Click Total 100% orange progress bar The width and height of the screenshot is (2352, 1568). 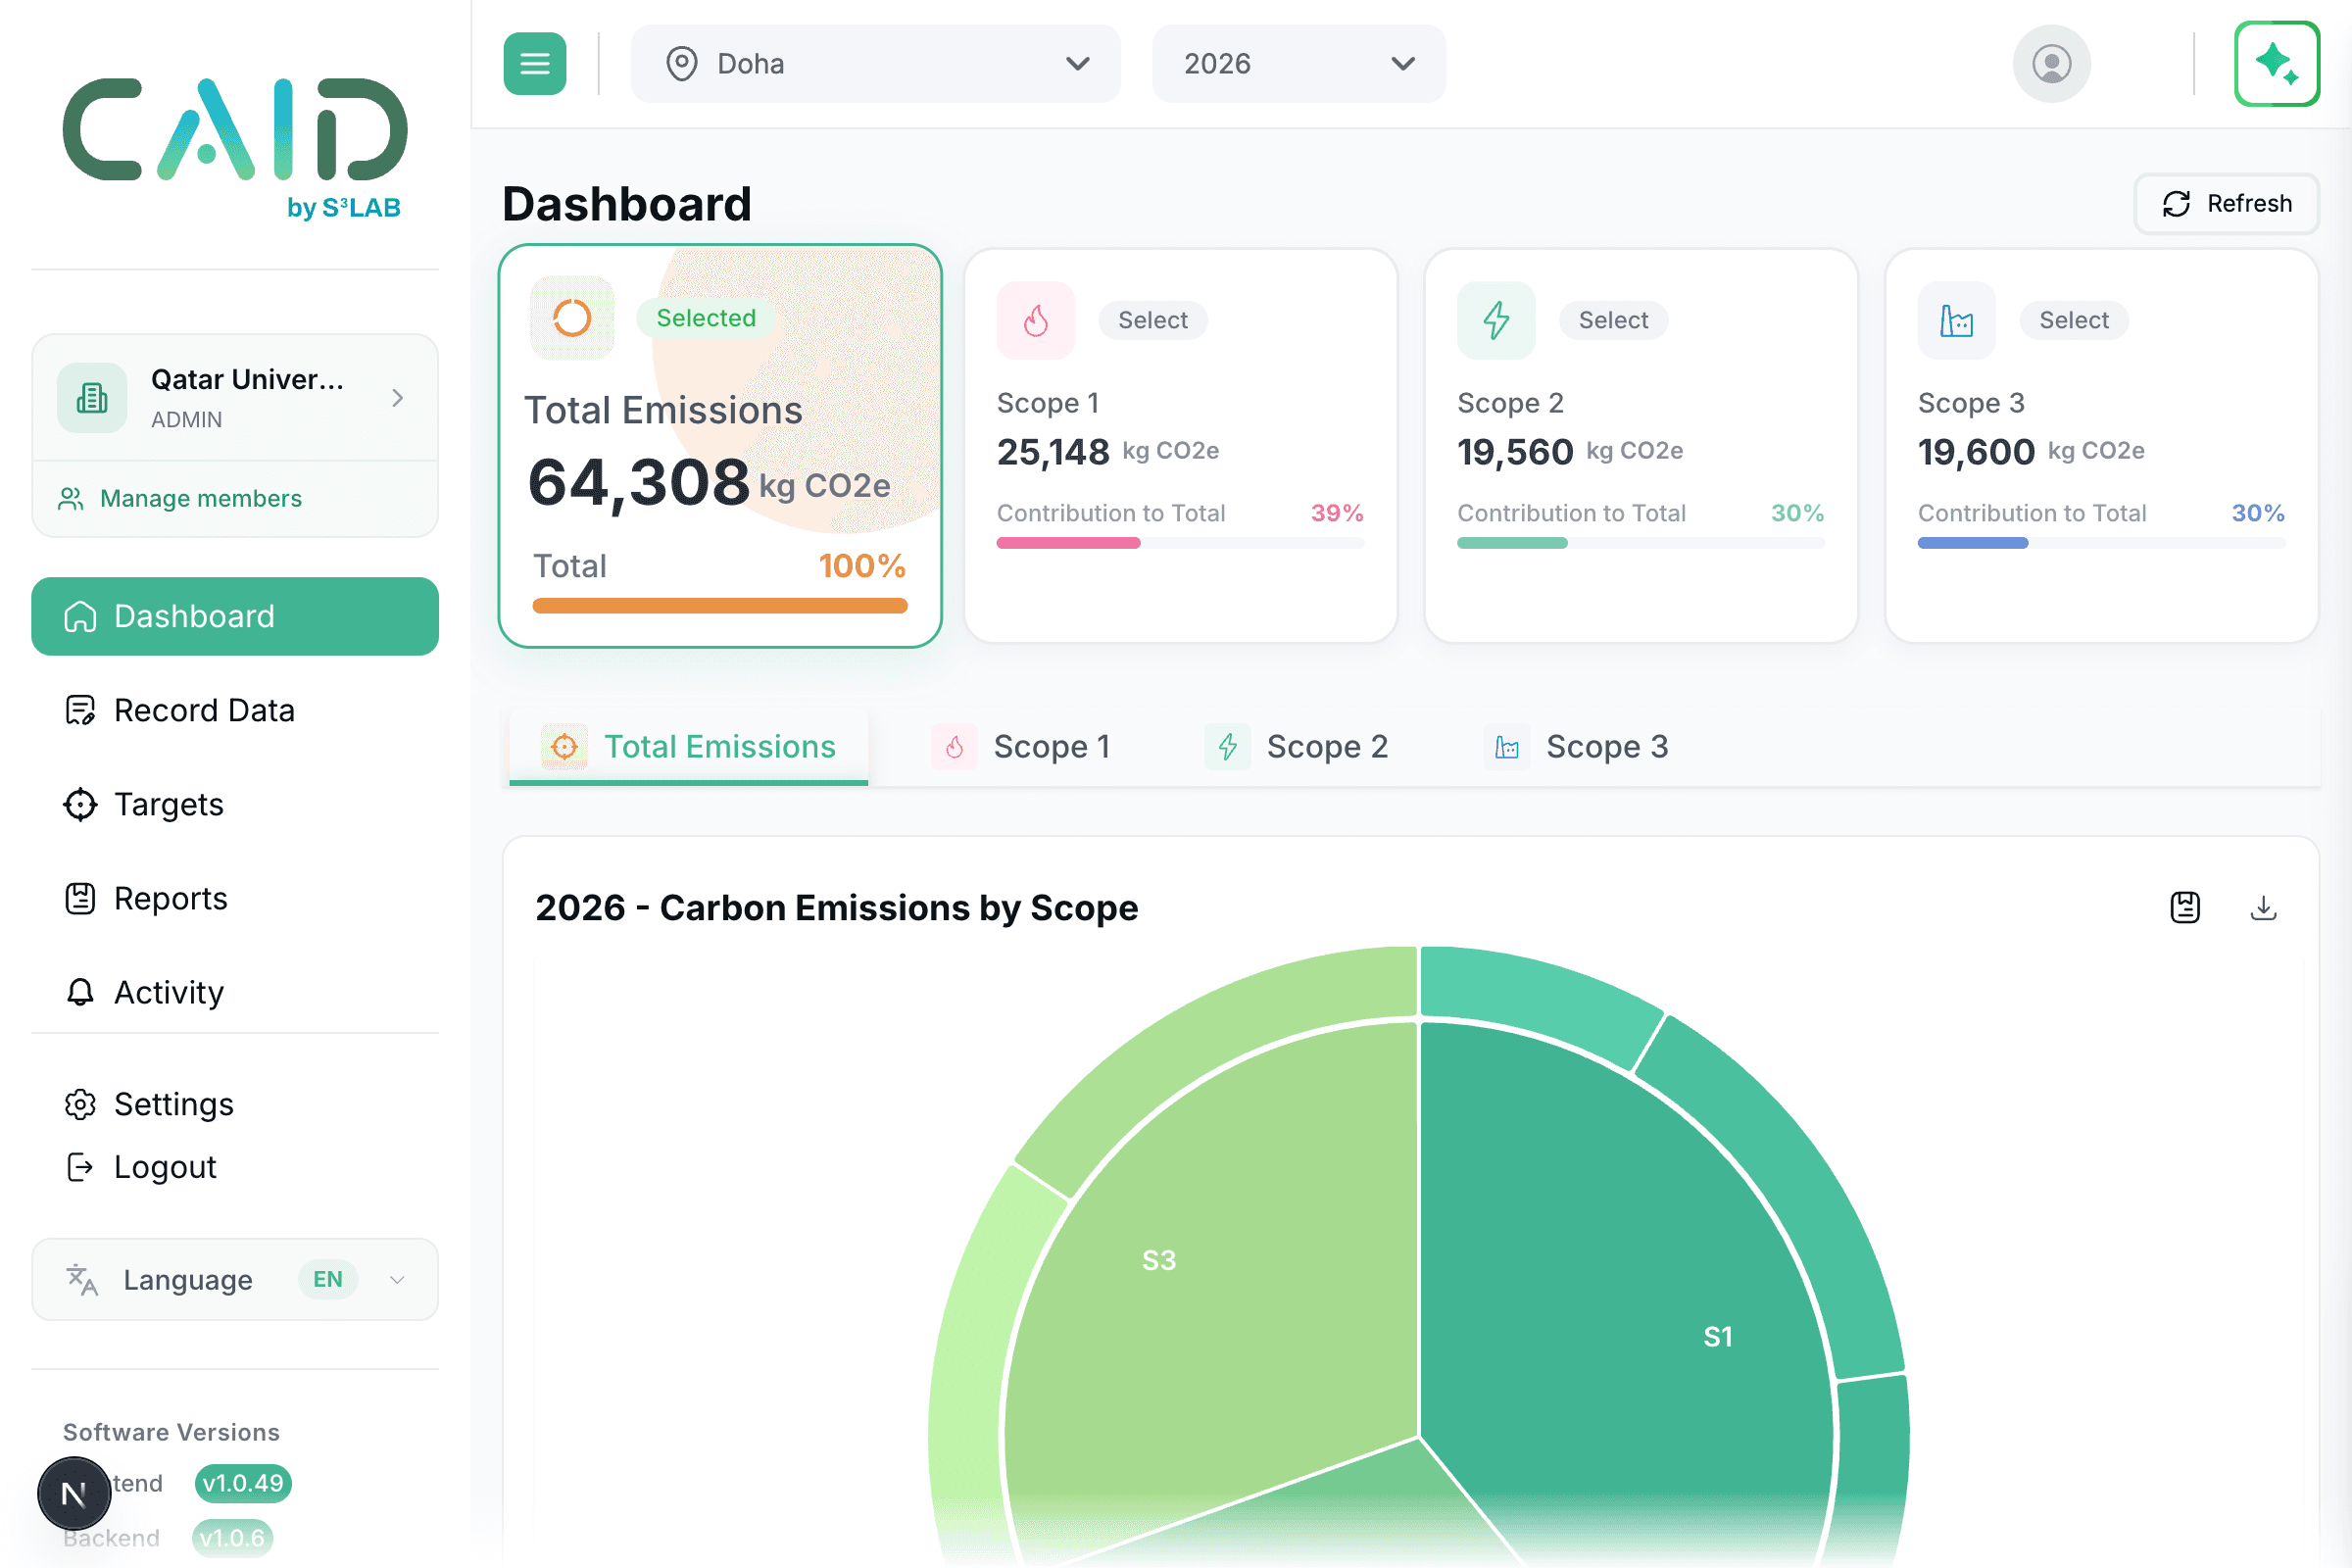click(720, 606)
